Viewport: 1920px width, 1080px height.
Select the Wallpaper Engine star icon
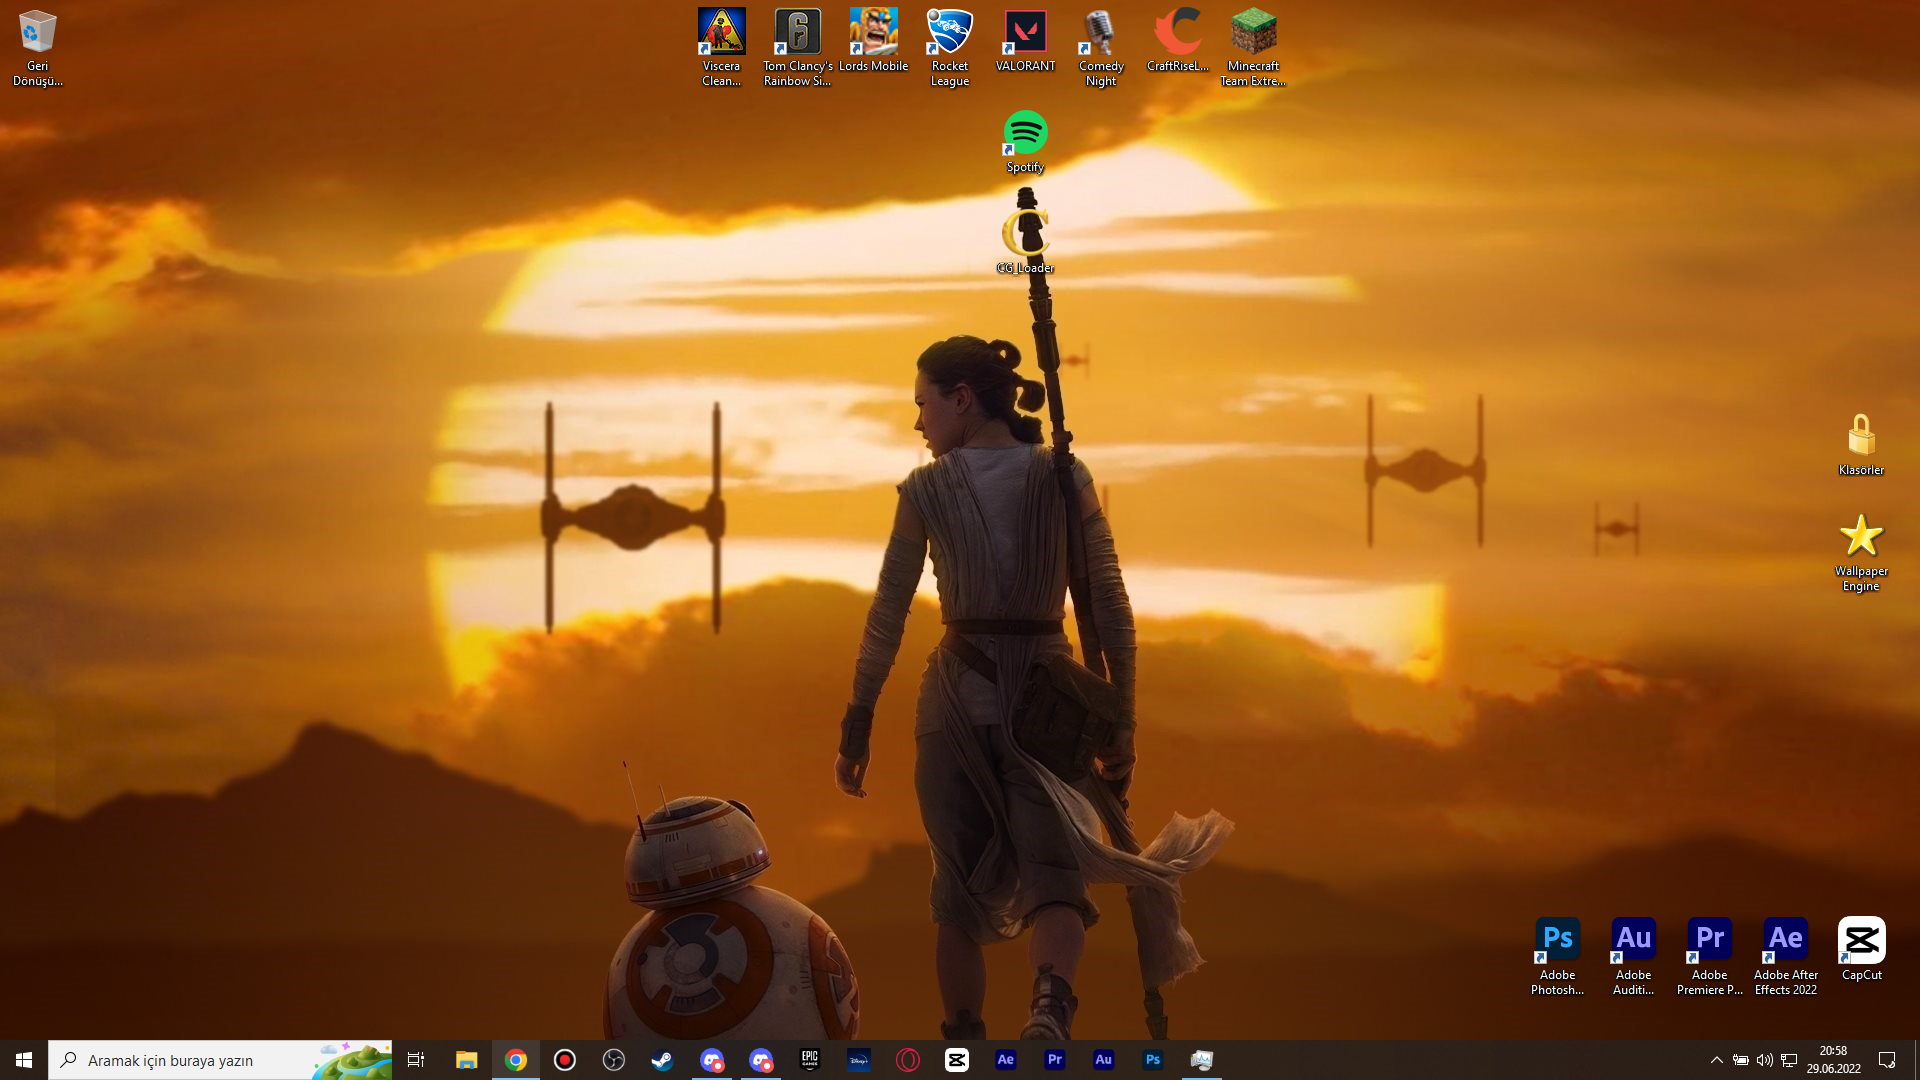click(x=1861, y=553)
